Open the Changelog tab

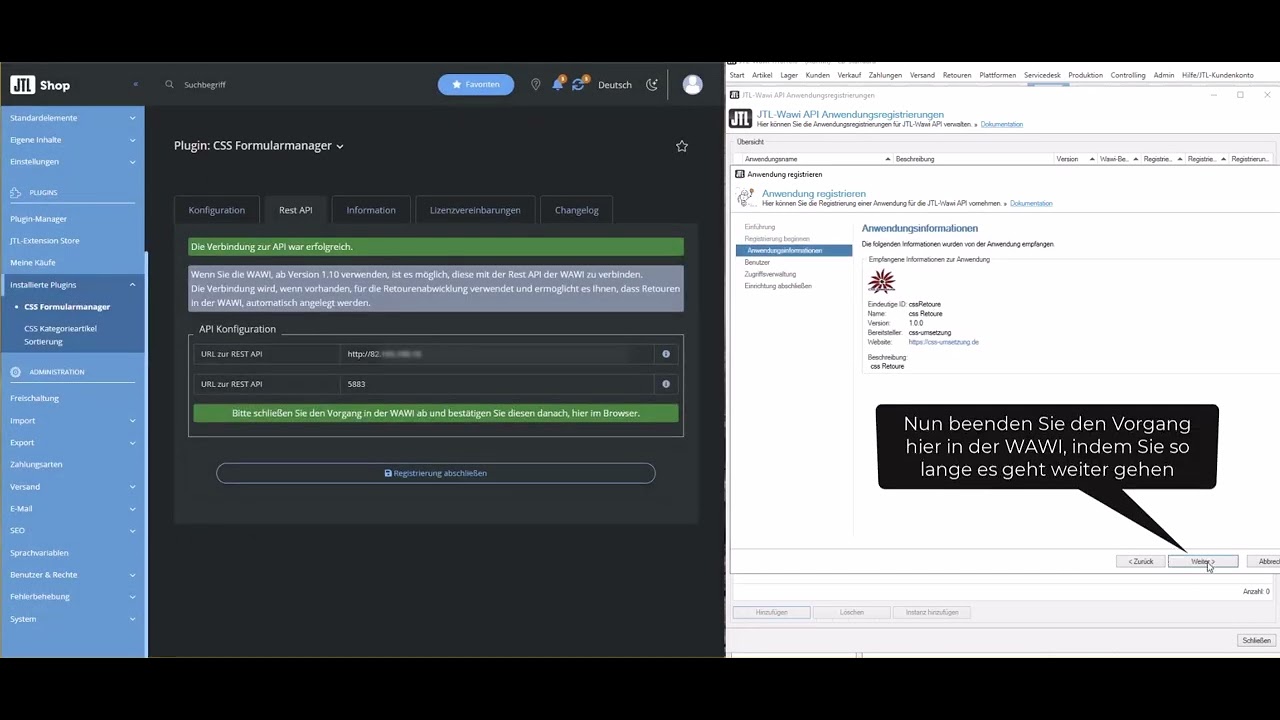(577, 210)
